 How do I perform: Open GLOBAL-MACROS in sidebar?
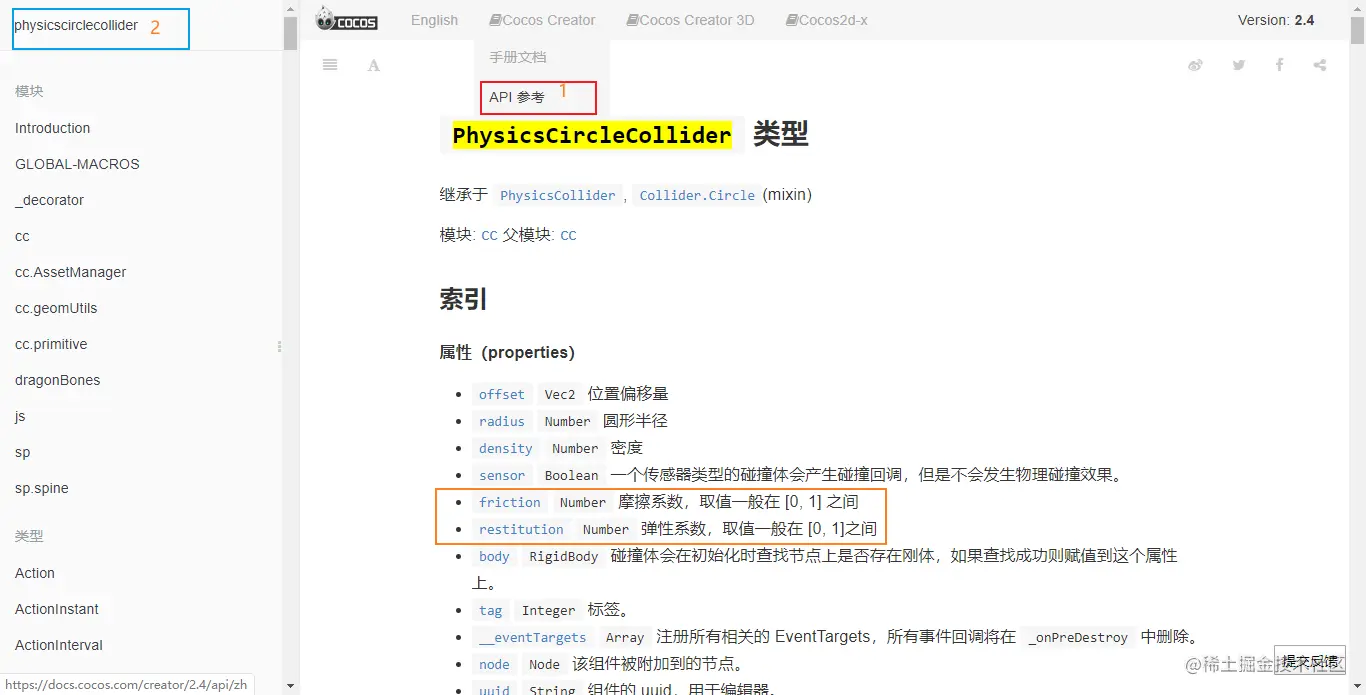click(77, 164)
